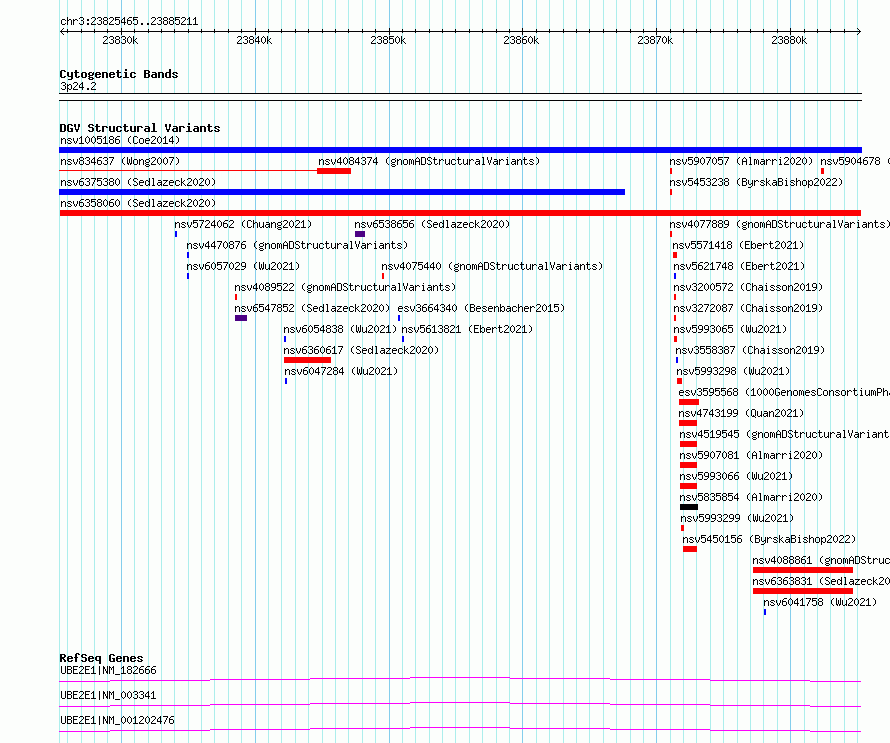Select nsv5453238 (ByrskaBishop2022) label
The width and height of the screenshot is (890, 743).
[x=756, y=182]
